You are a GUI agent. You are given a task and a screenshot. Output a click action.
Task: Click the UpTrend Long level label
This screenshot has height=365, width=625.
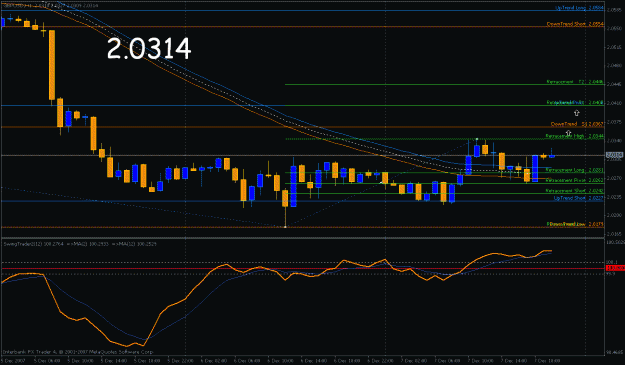pyautogui.click(x=579, y=8)
